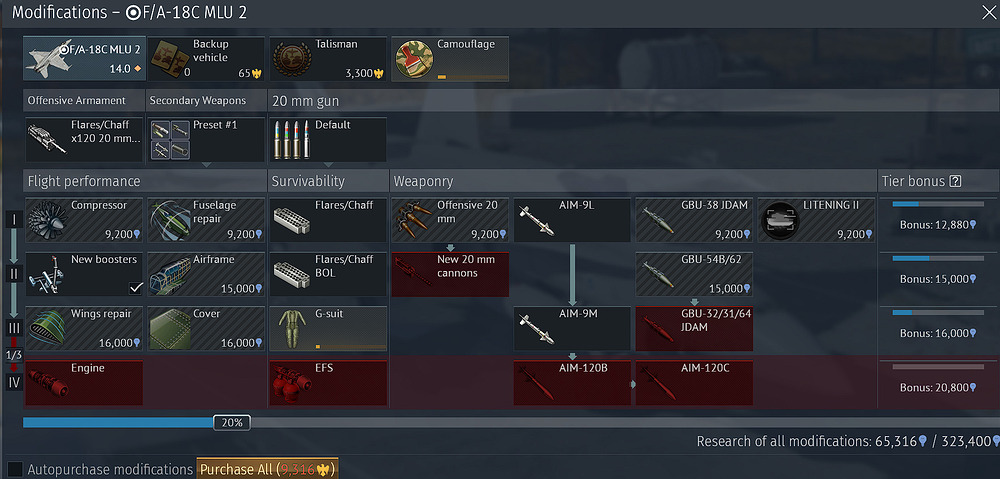Expand Secondary Weapons Preset #1 selector
The width and height of the screenshot is (1000, 479).
click(x=206, y=140)
